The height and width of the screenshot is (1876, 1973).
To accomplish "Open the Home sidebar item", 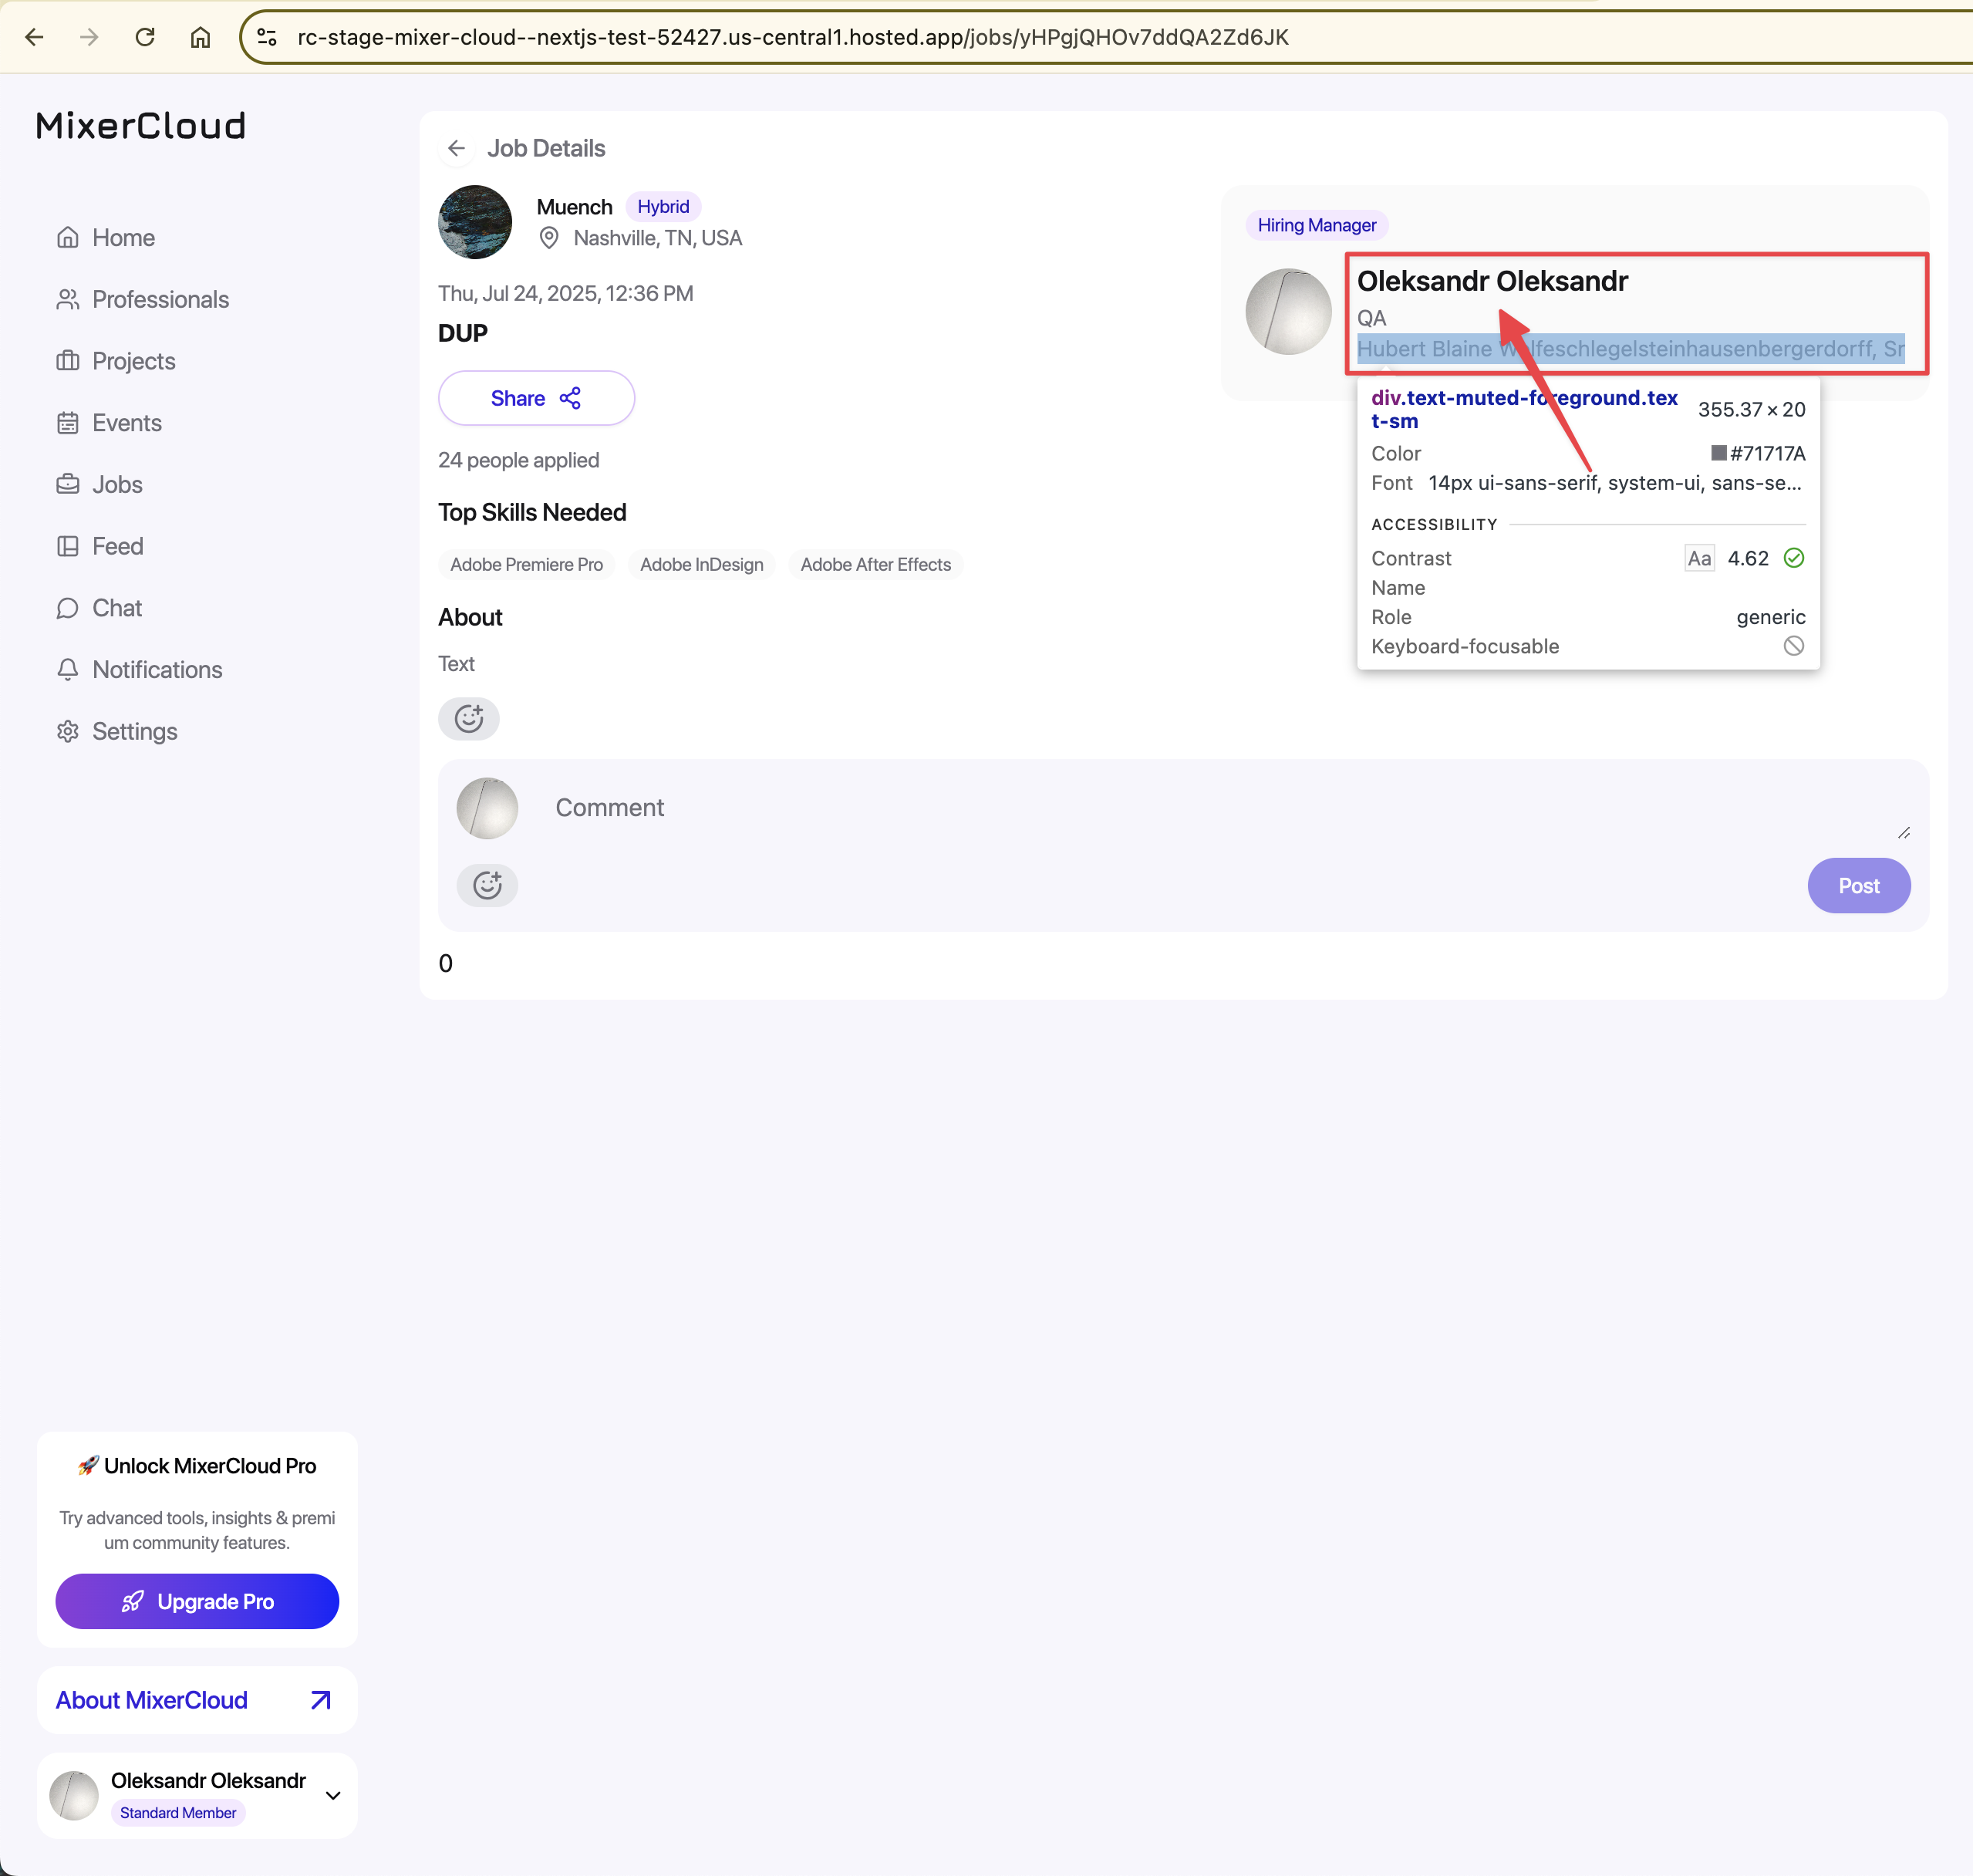I will [x=123, y=237].
